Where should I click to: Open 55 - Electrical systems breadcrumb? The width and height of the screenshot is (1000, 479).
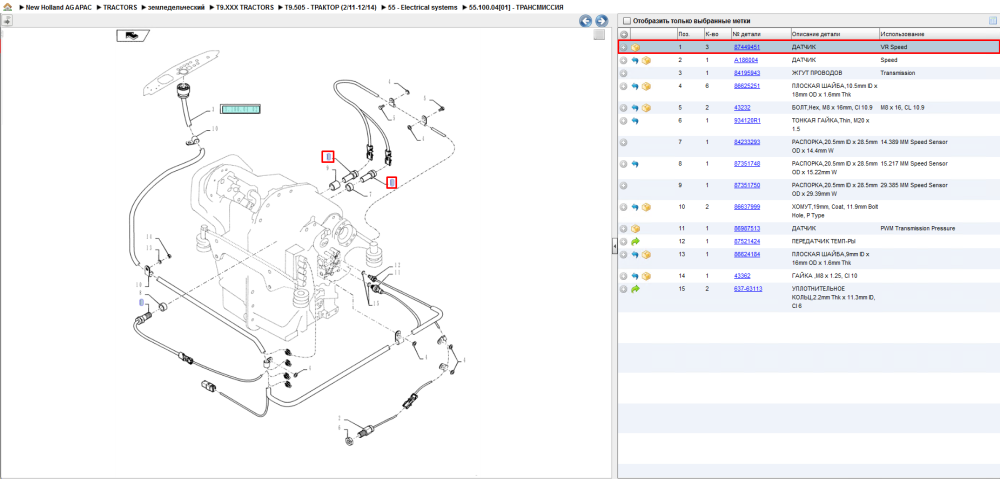422,7
